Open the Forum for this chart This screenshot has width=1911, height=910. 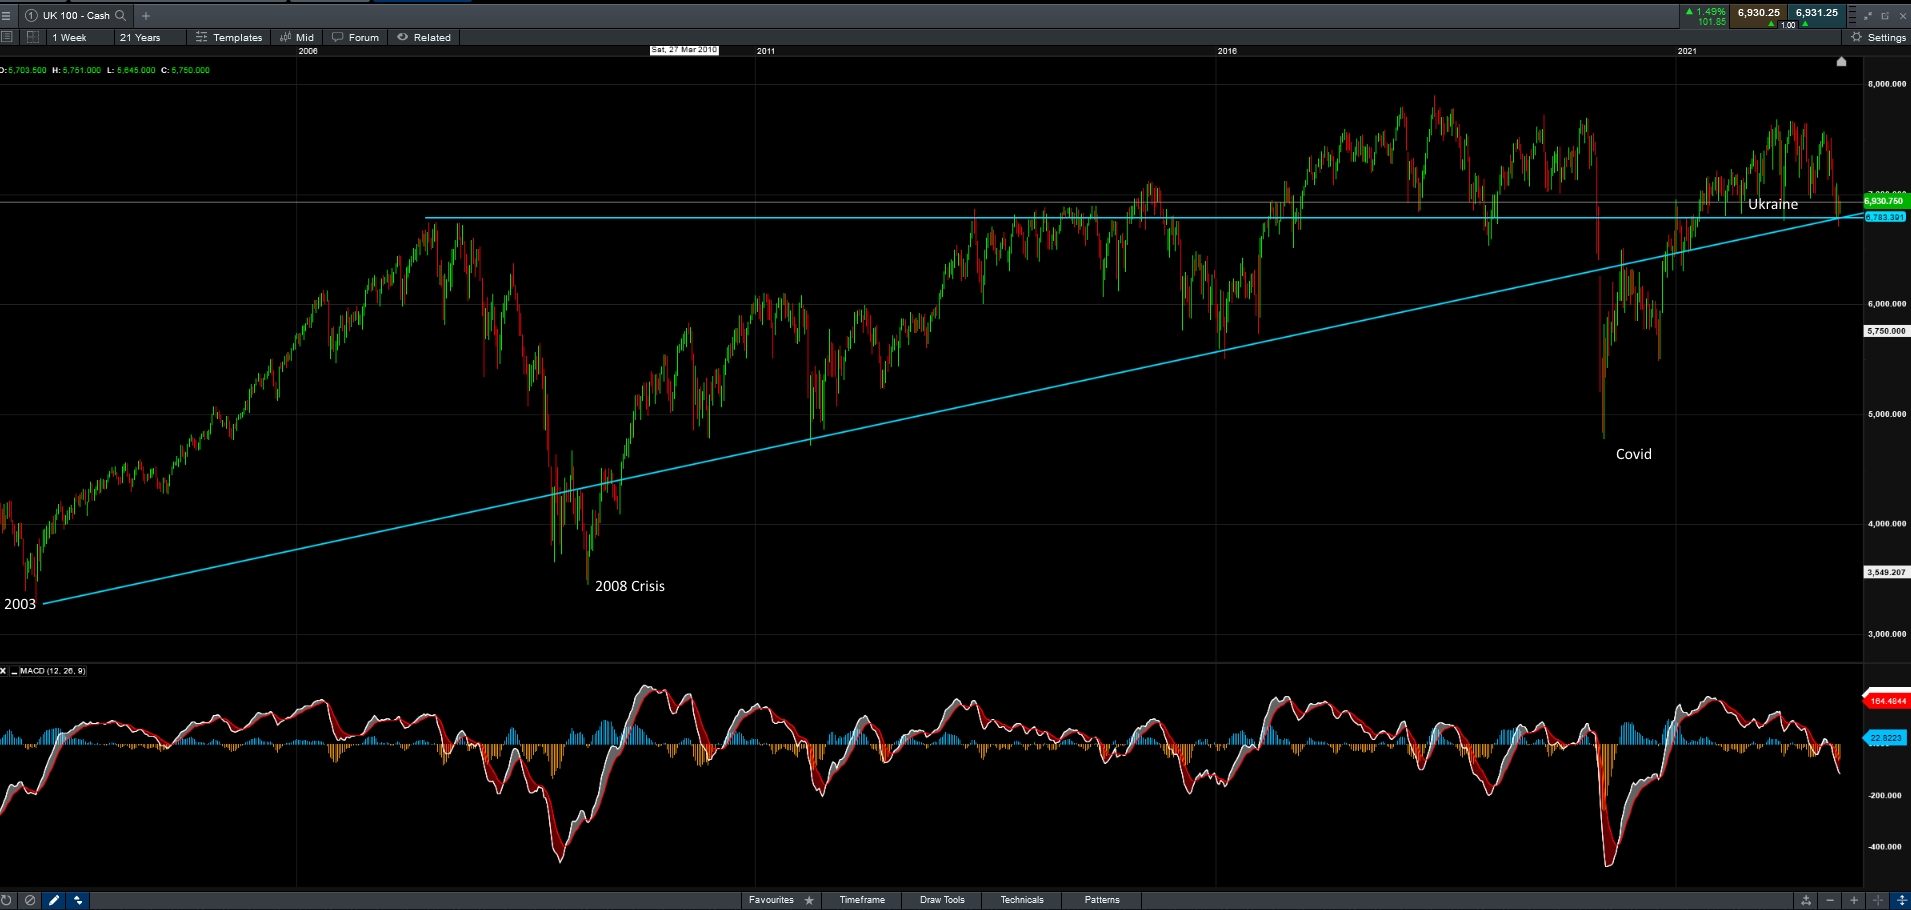356,38
